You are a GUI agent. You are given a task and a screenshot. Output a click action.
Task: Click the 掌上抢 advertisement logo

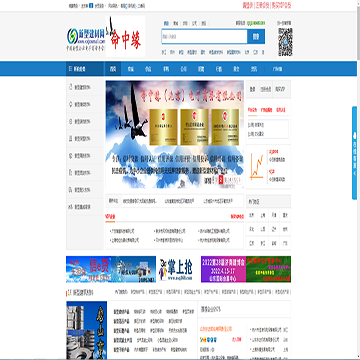(175, 269)
